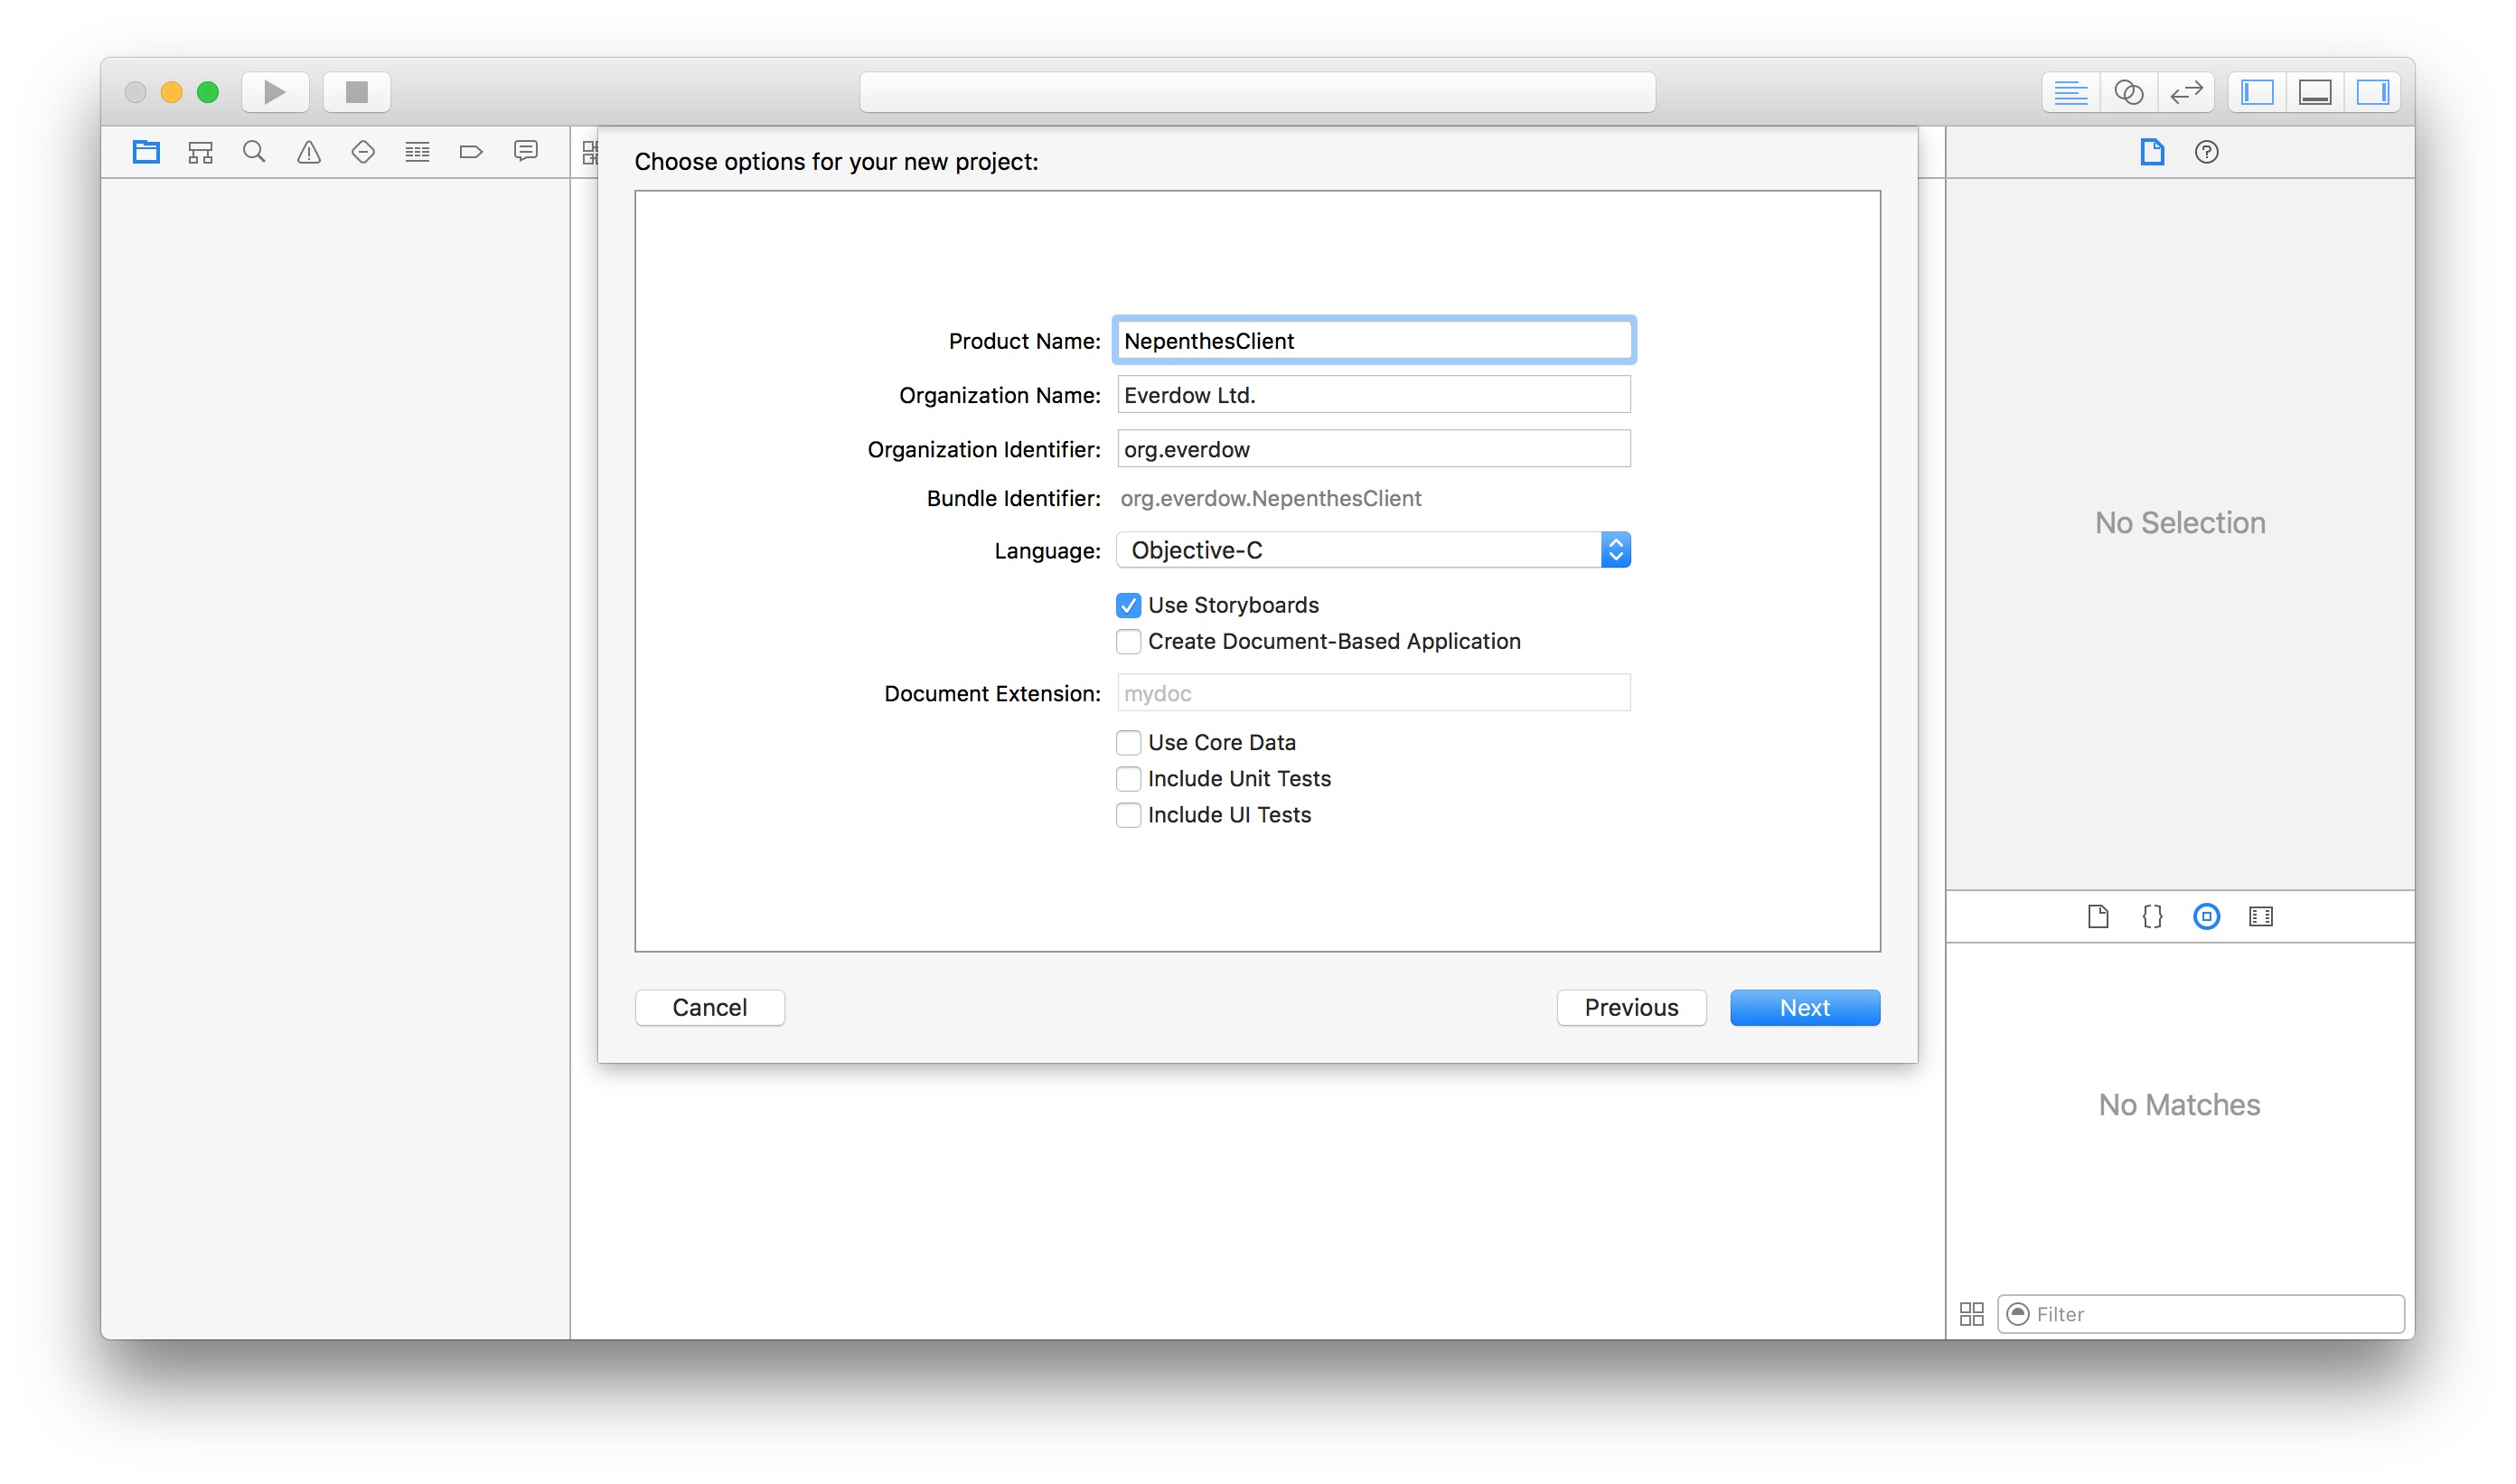Screen dimensions: 2516x1484
Task: Open the Test navigator diamond icon
Action: (363, 152)
